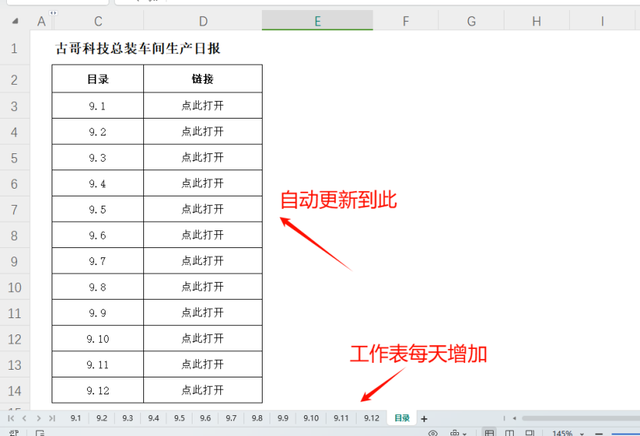This screenshot has width=640, height=436.
Task: Select row 7 header
Action: [x=15, y=209]
